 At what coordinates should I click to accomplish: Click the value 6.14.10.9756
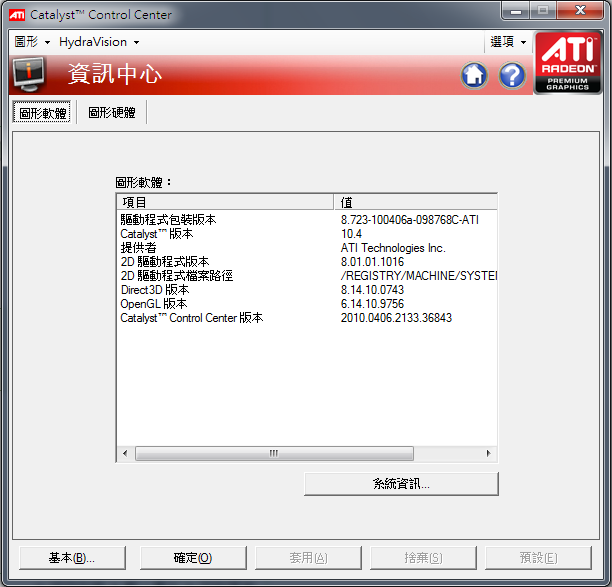click(372, 304)
